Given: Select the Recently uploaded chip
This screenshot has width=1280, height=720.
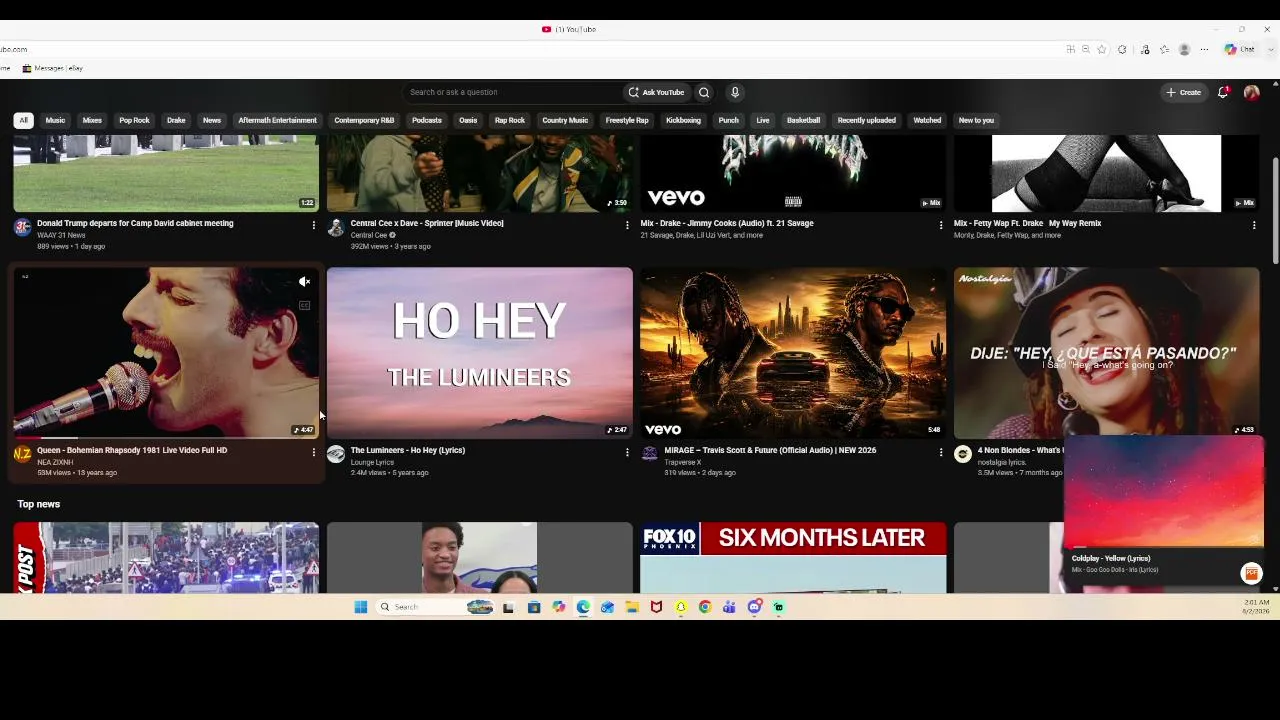Looking at the screenshot, I should 866,120.
